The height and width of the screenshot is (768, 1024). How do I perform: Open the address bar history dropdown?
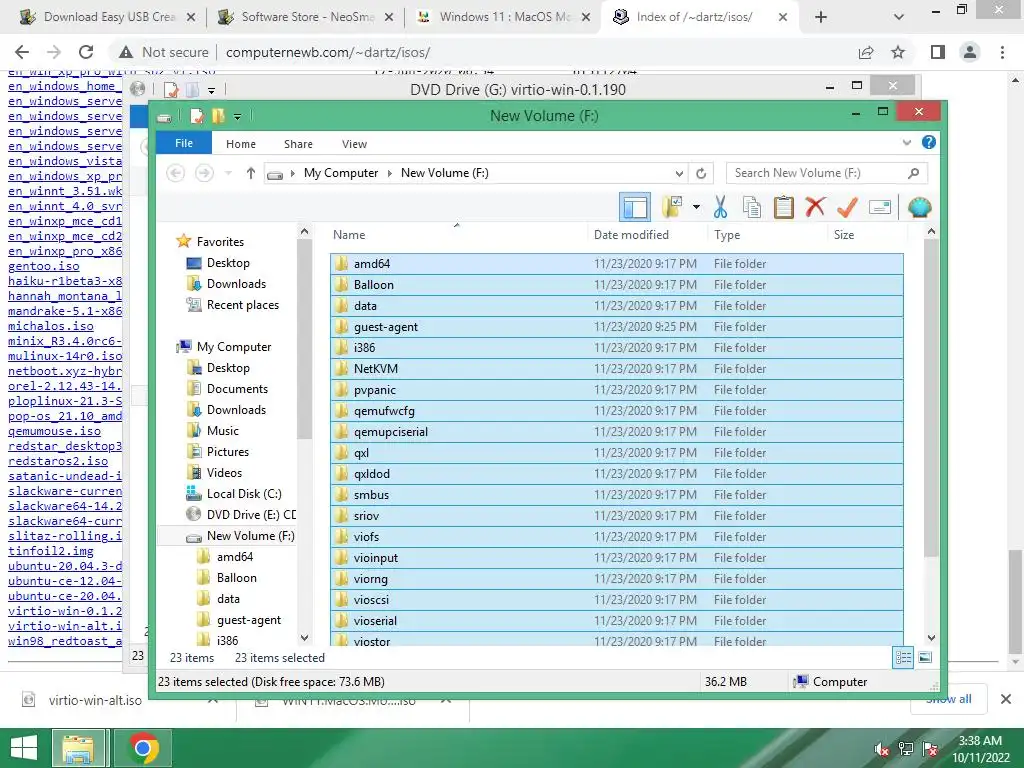679,174
